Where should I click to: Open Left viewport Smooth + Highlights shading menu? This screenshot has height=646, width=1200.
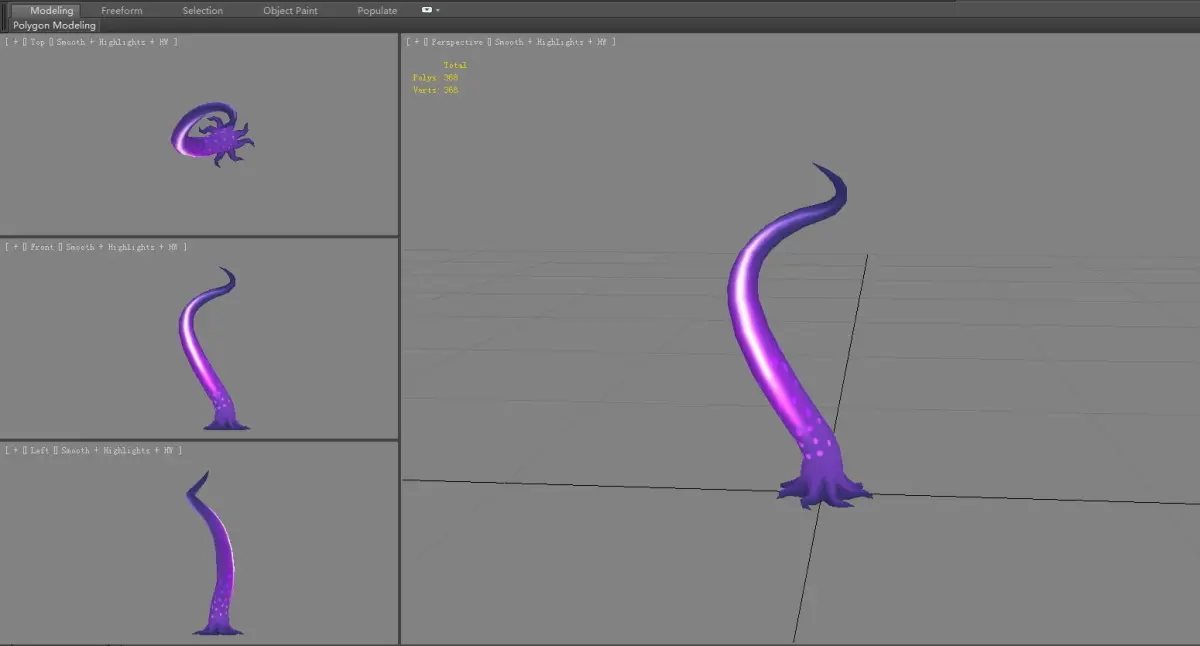point(117,451)
